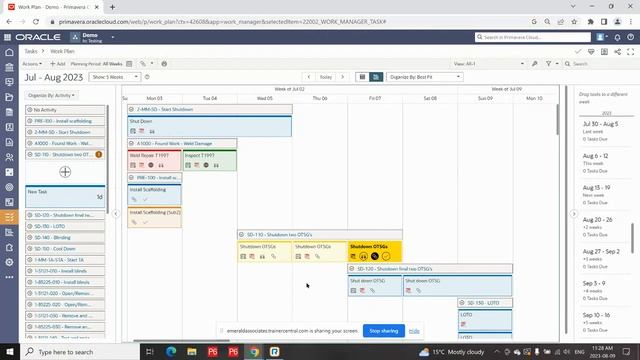The image size is (640, 360).
Task: Open the Actions dropdown menu
Action: pyautogui.click(x=32, y=64)
